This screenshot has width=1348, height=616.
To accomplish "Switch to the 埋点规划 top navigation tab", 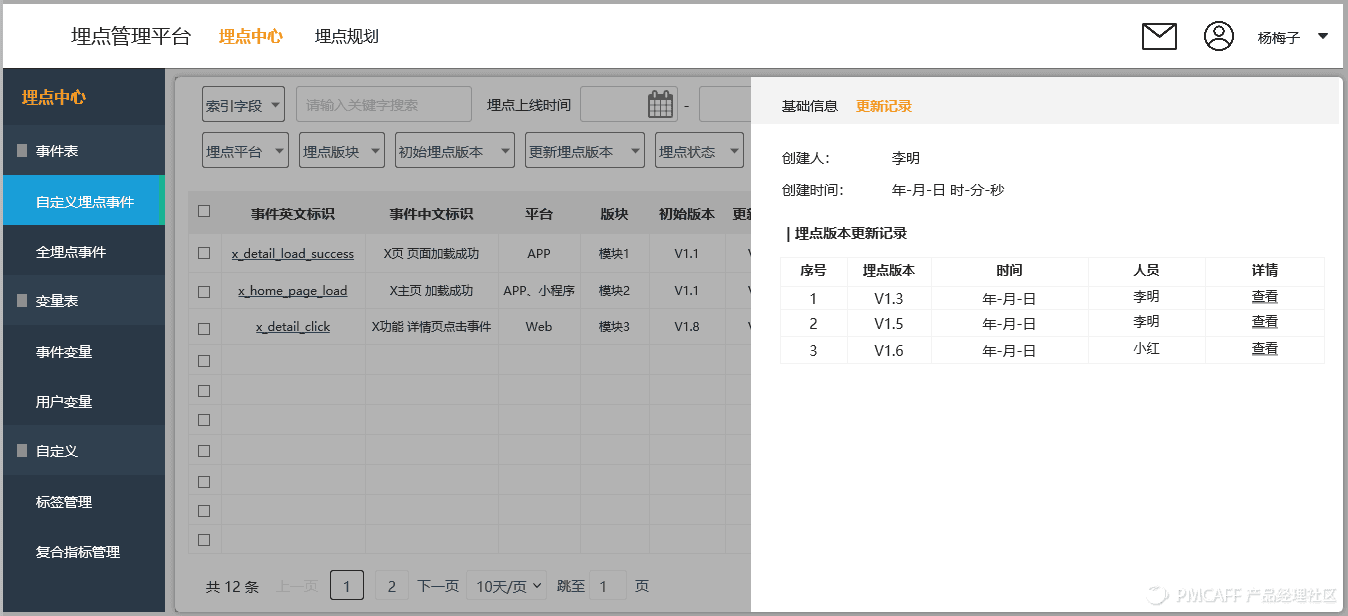I will coord(347,37).
